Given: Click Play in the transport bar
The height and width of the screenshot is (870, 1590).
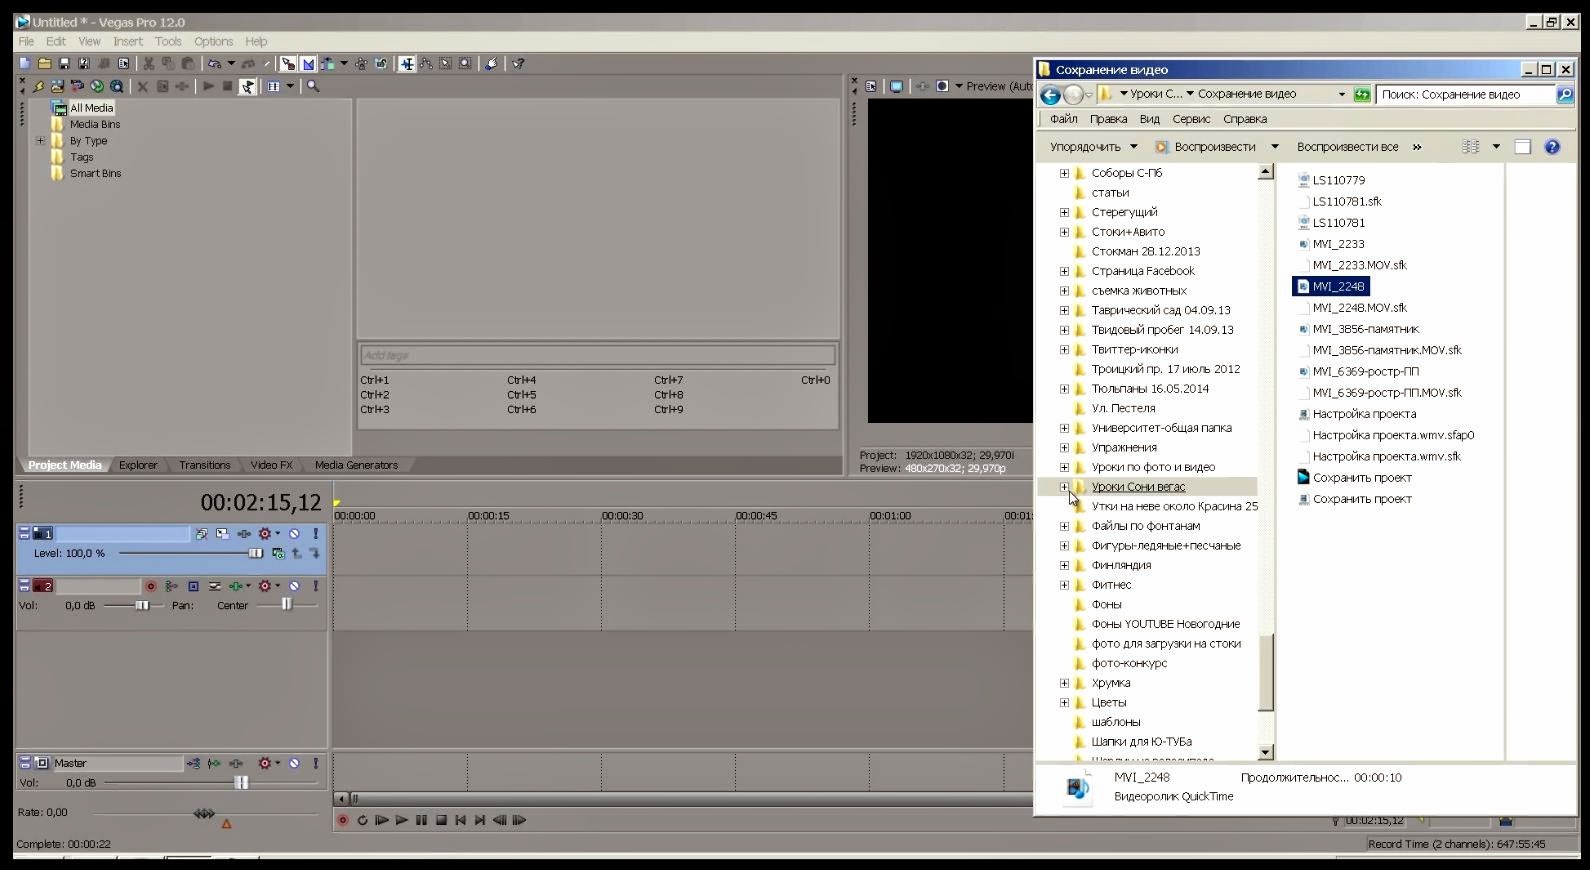Looking at the screenshot, I should 401,820.
